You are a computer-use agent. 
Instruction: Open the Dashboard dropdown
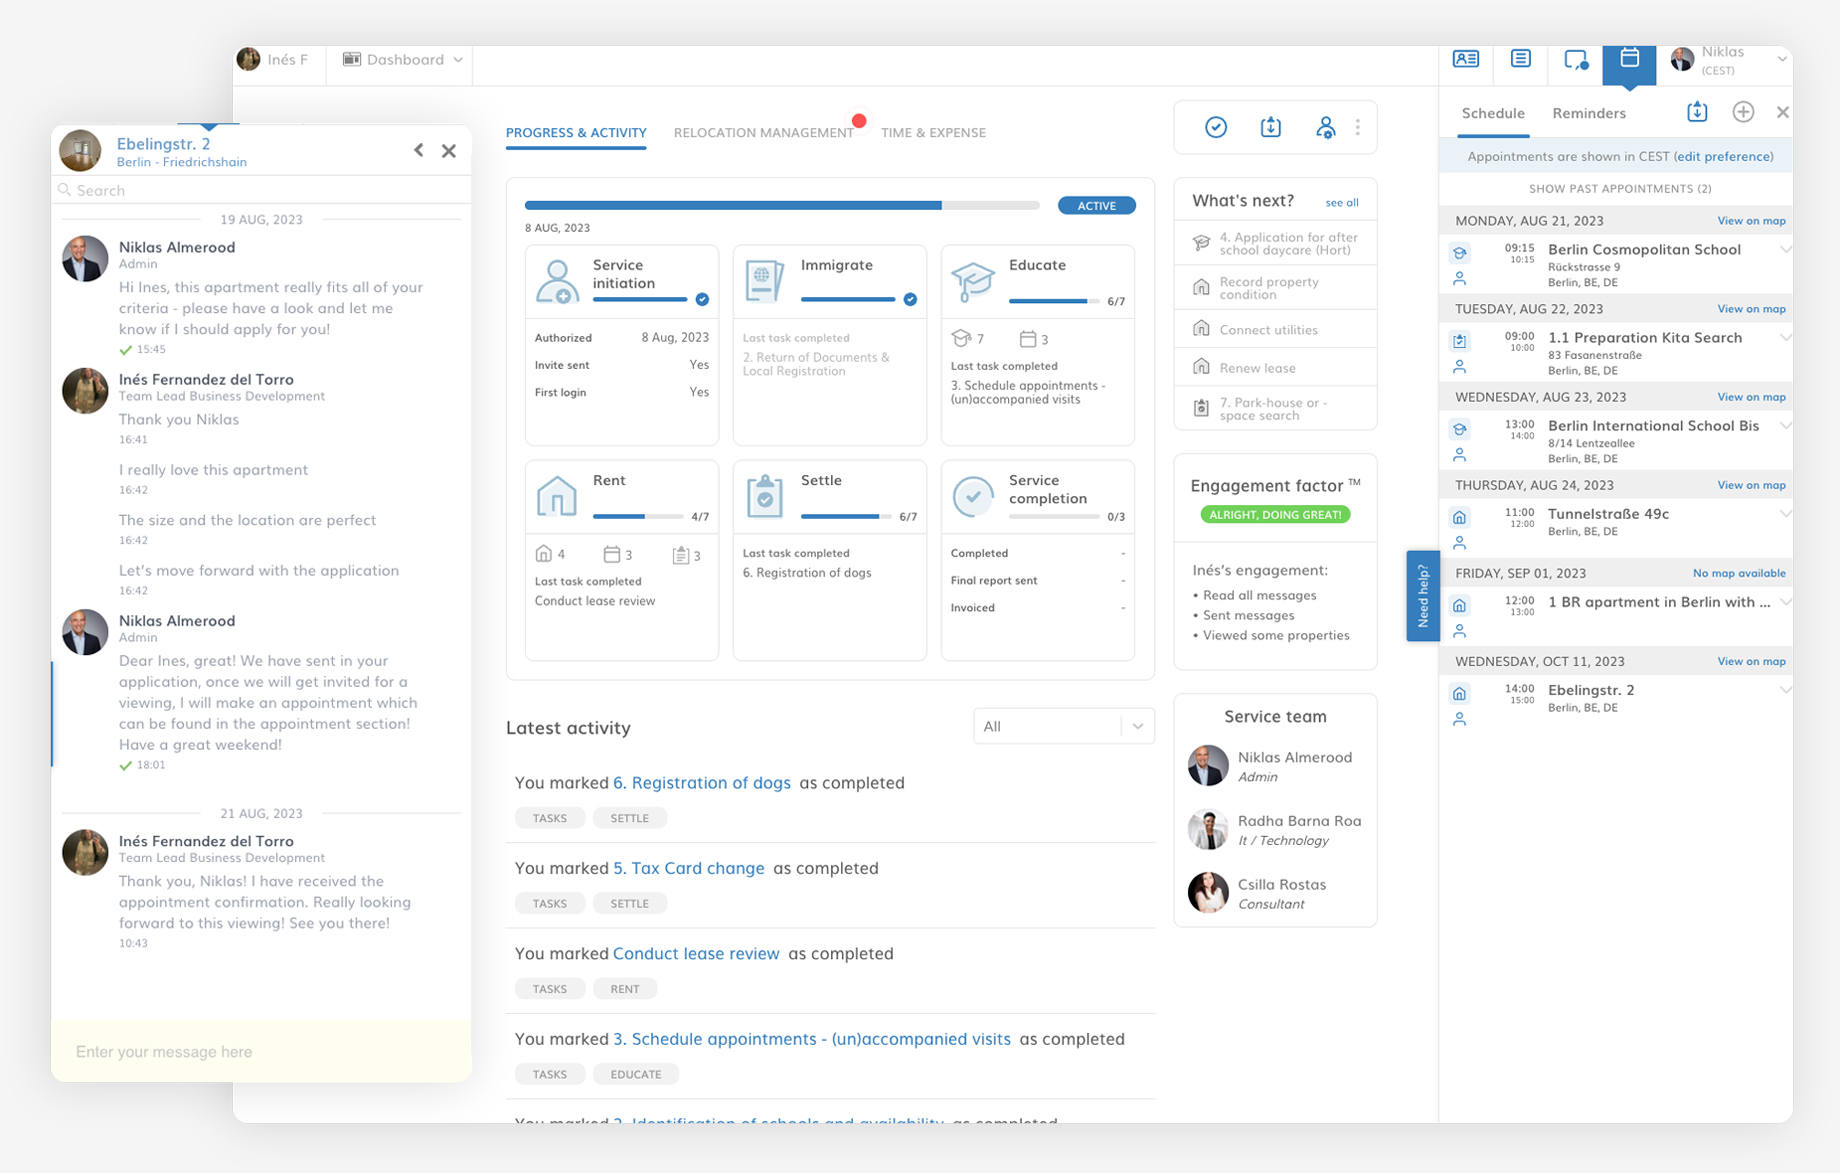(x=403, y=60)
